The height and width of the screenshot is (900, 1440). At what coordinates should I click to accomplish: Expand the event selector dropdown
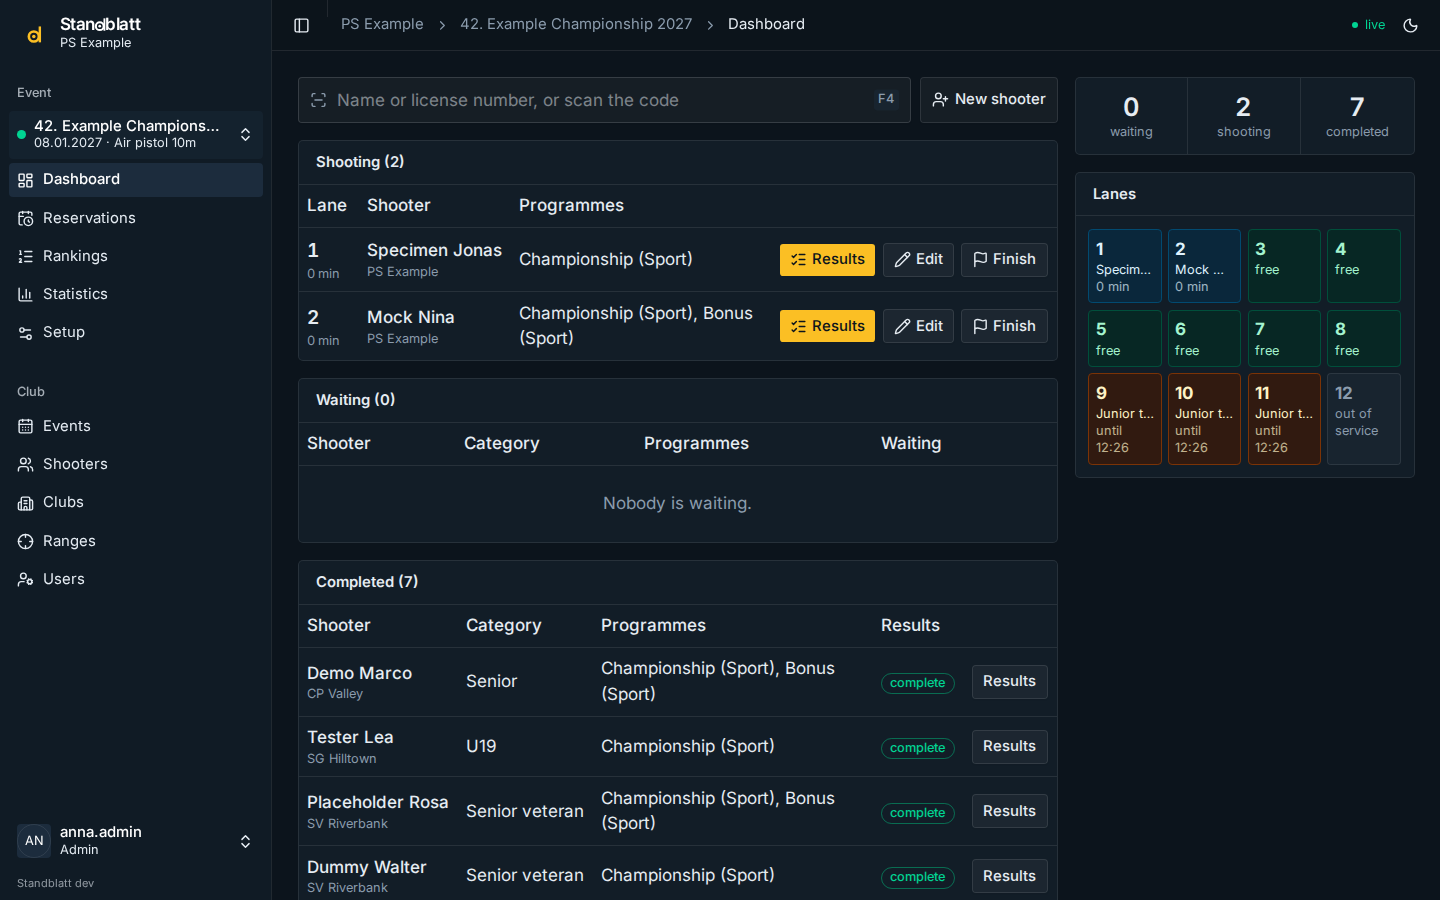(136, 134)
